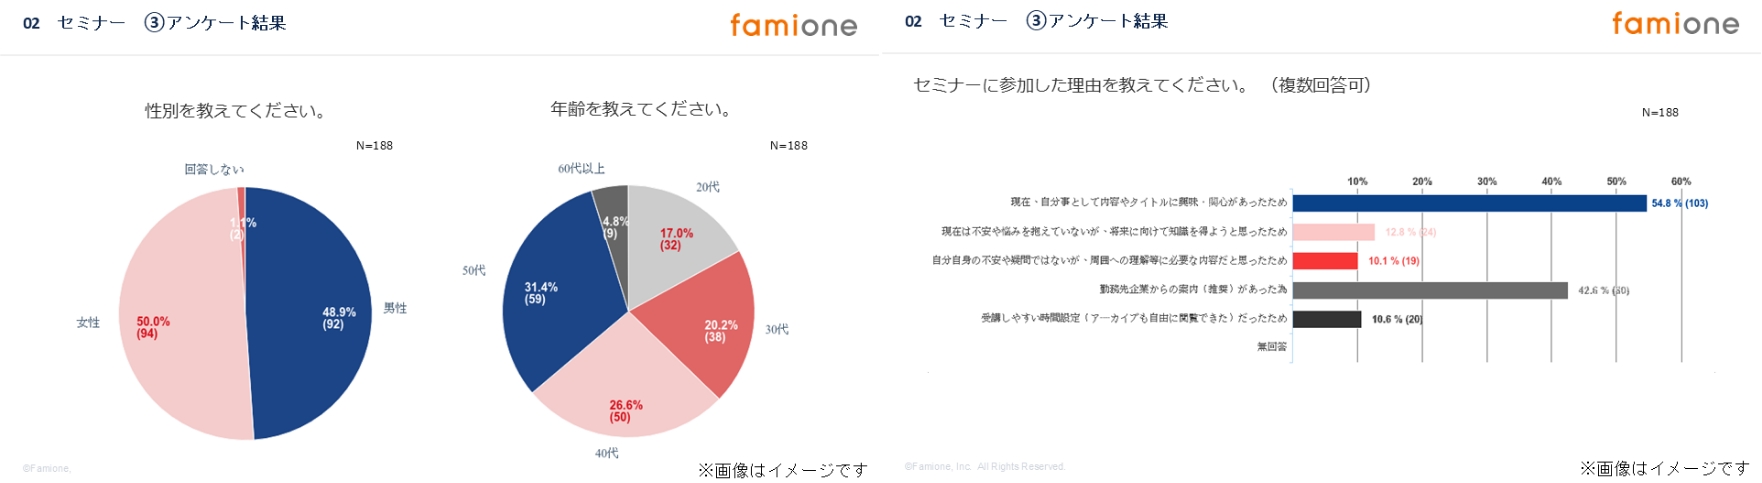The image size is (1762, 483).
Task: Select the red 10.1% (19) bar
Action: click(1324, 261)
